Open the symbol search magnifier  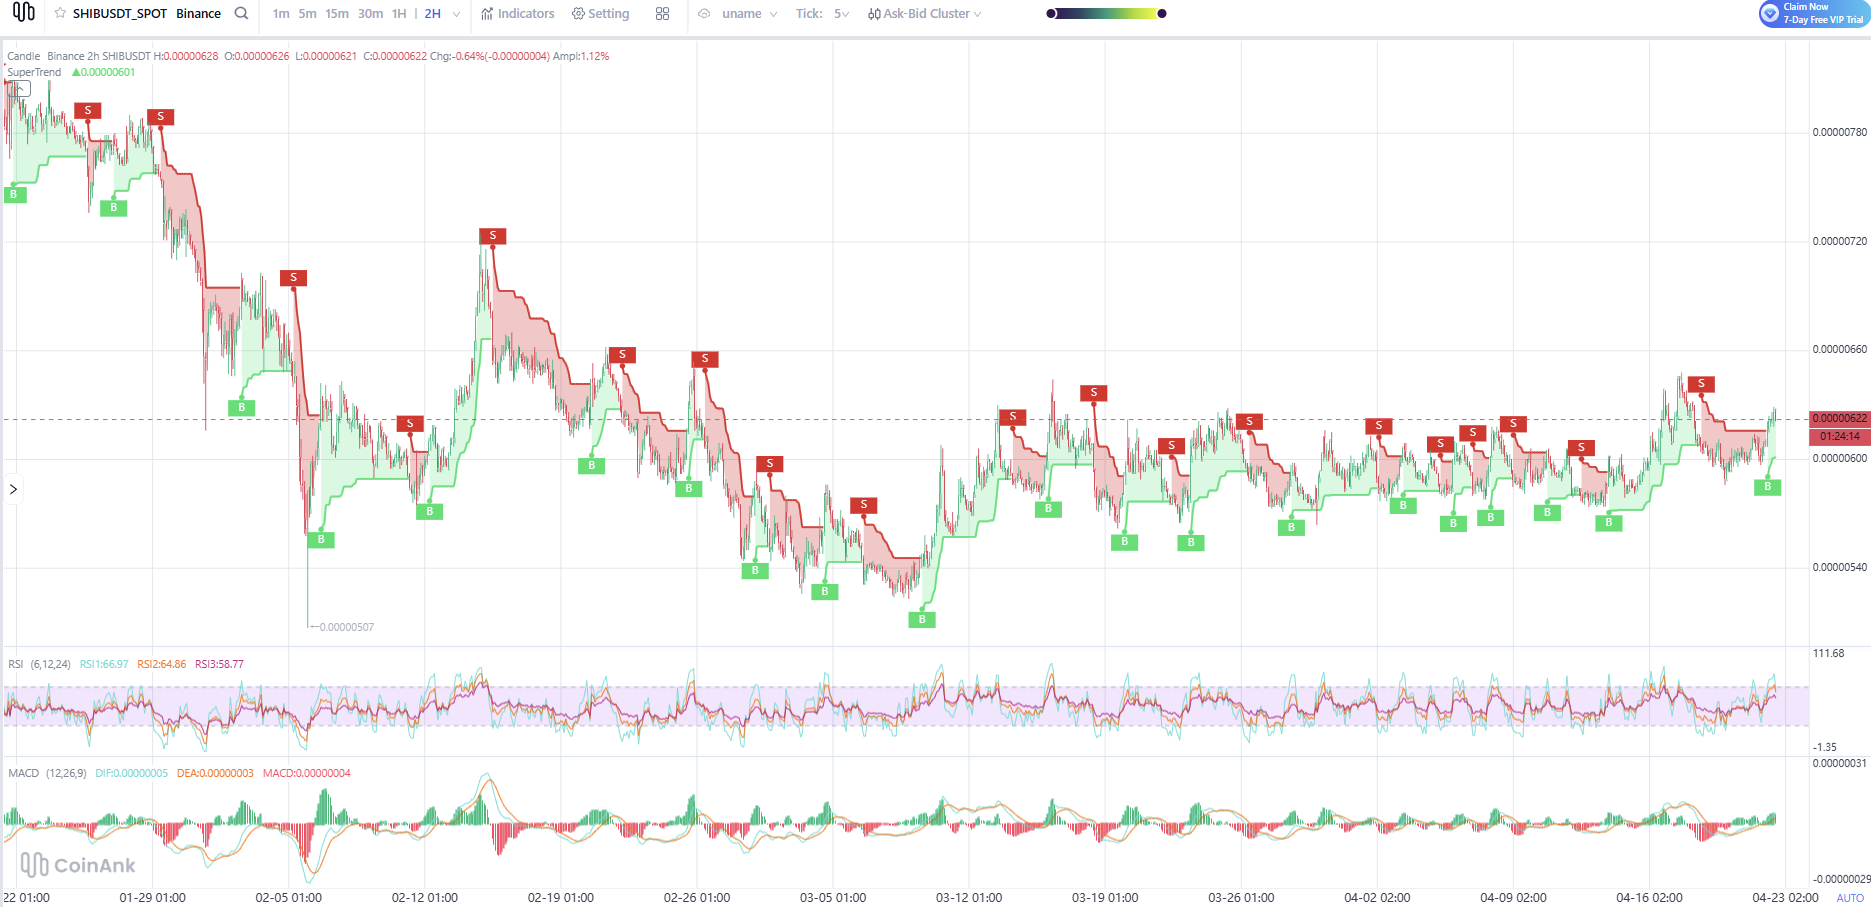coord(241,13)
